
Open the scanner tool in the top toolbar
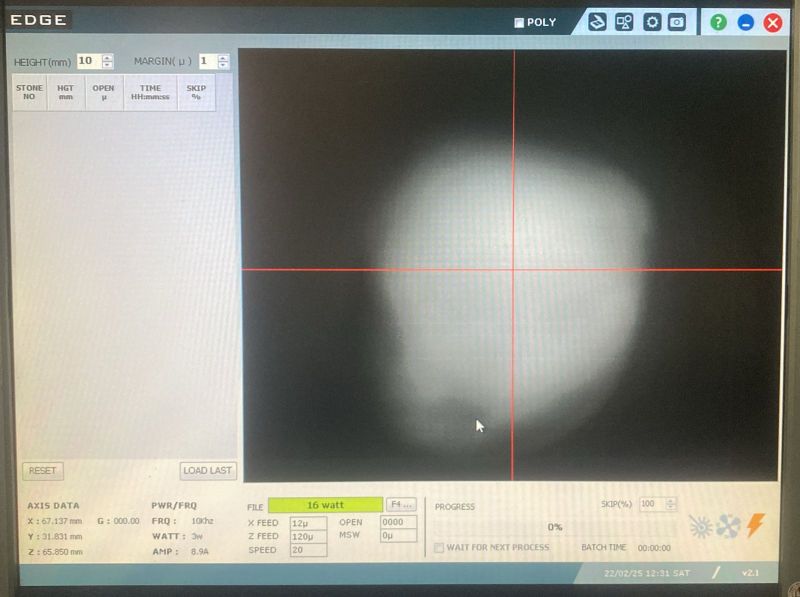[597, 22]
